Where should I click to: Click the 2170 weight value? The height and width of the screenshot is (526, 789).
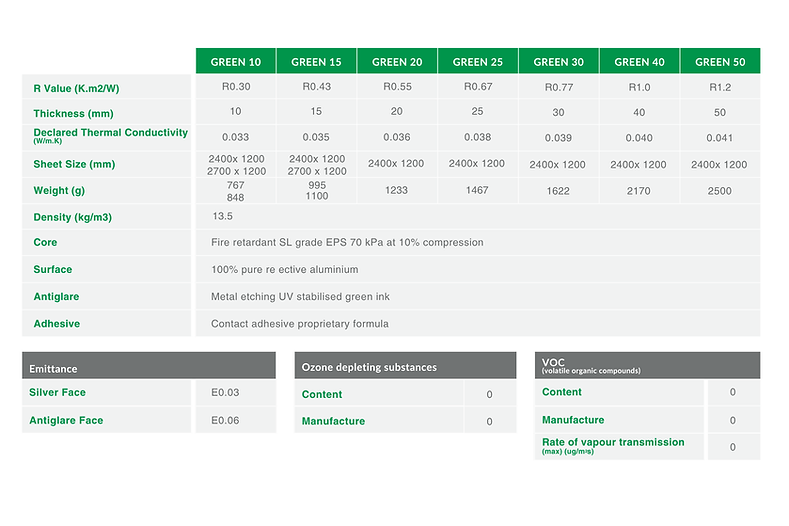pyautogui.click(x=640, y=190)
